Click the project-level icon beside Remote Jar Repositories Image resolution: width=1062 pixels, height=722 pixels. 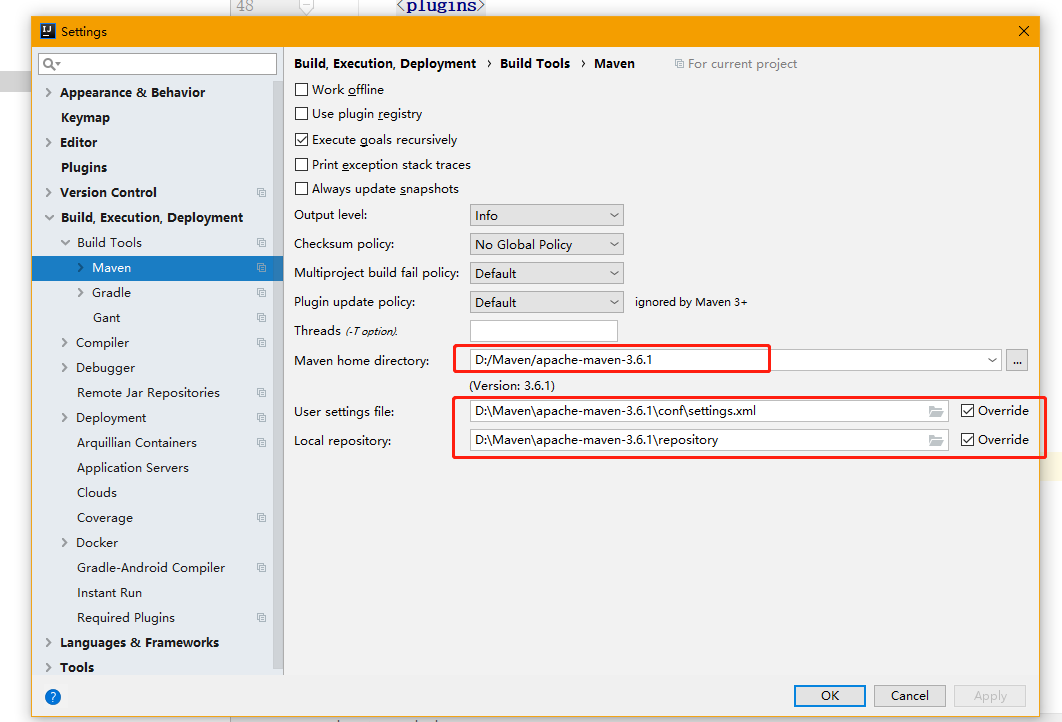pos(261,393)
